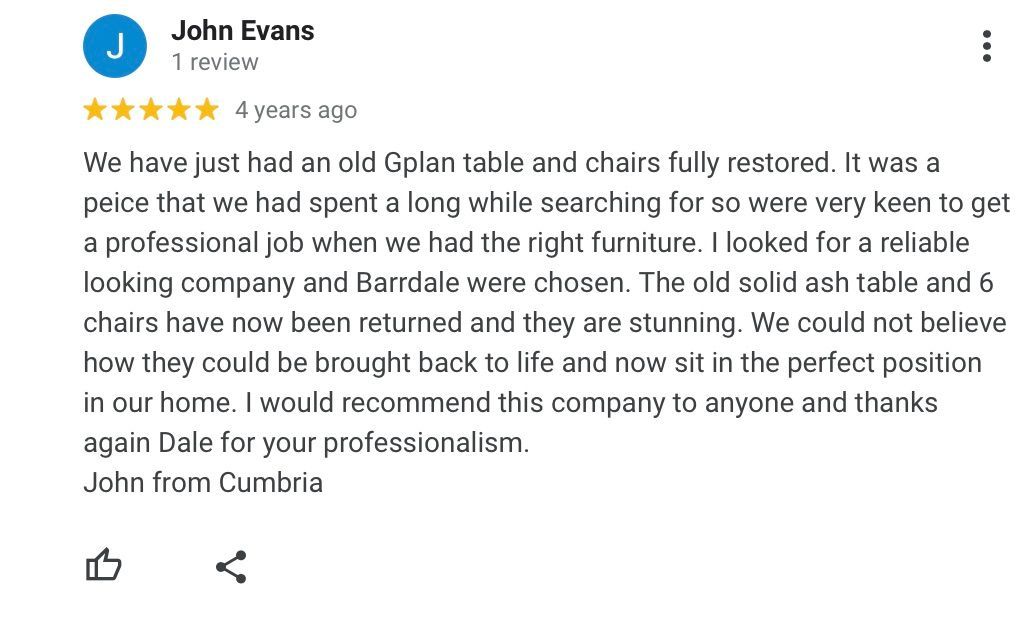1031x624 pixels.
Task: Click the blue J profile avatar
Action: 115,46
